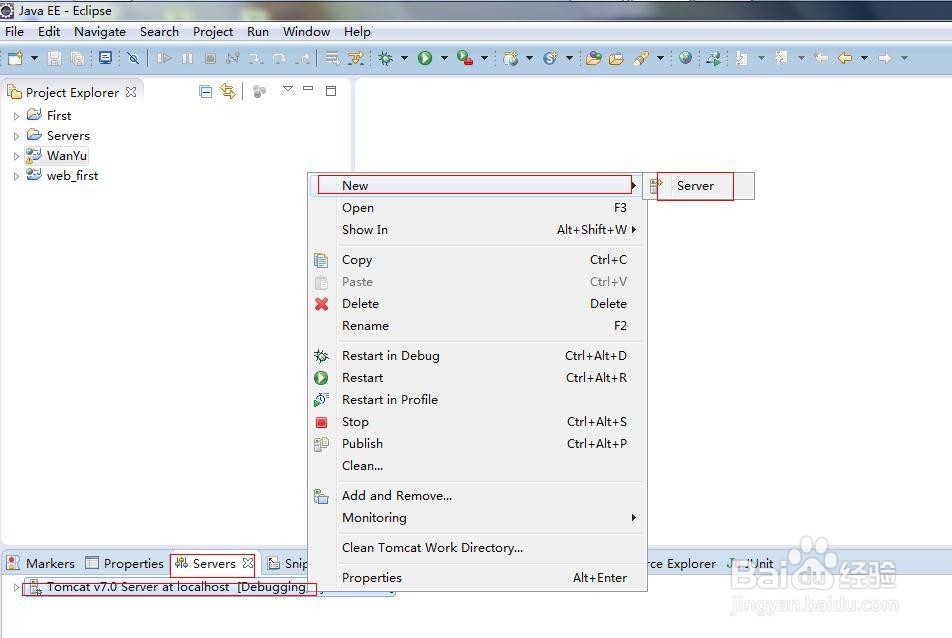
Task: Click the Save toolbar icon
Action: coord(55,58)
